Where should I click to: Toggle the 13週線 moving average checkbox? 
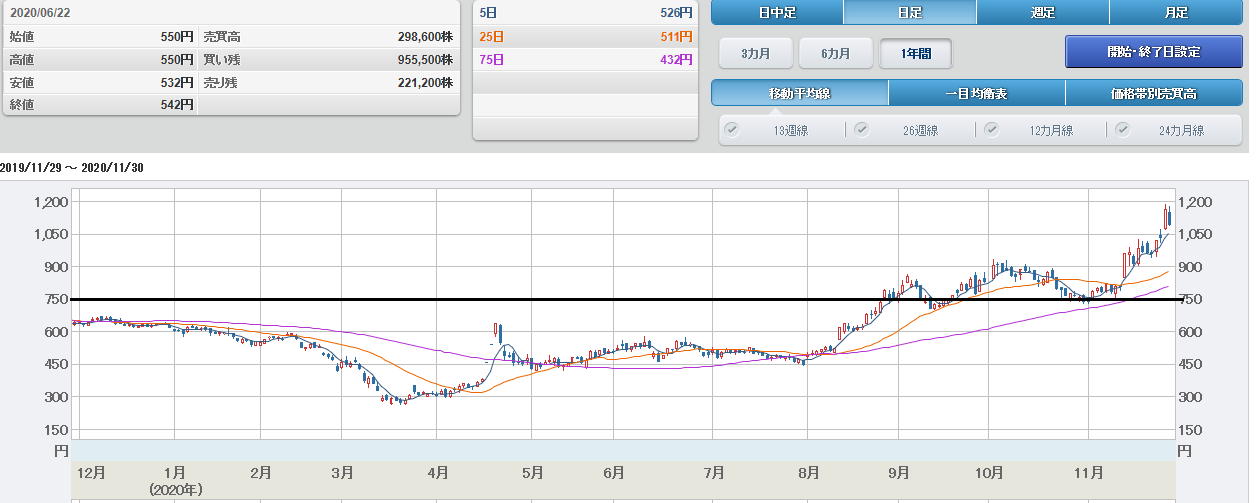(731, 130)
